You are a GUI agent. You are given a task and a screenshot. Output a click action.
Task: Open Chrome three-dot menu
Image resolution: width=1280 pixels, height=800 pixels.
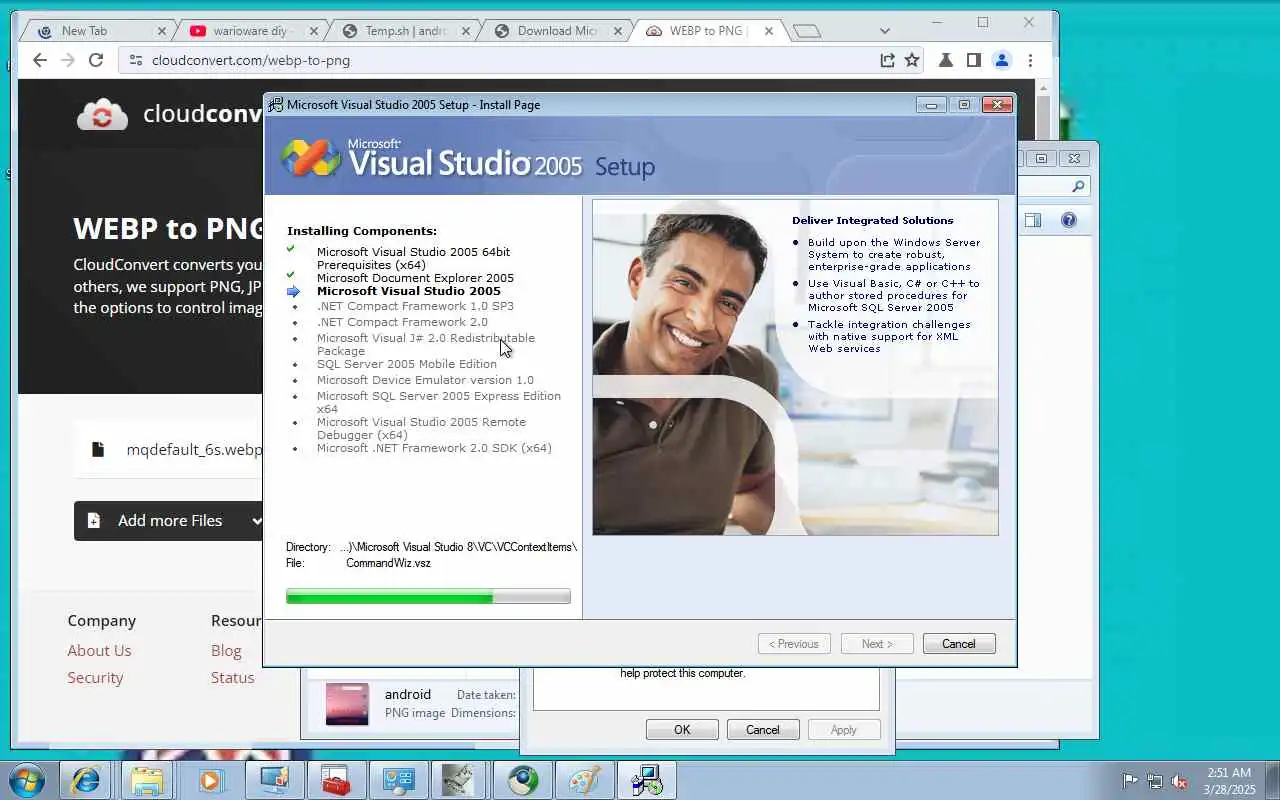pyautogui.click(x=1030, y=60)
